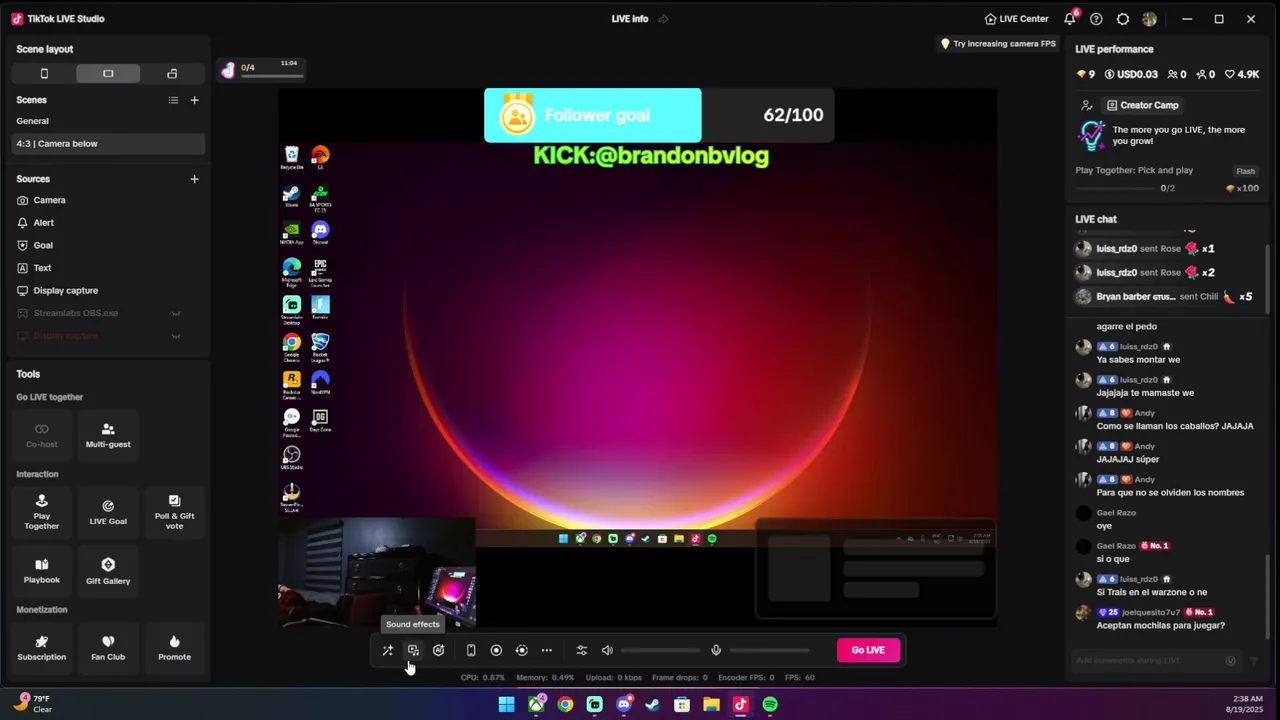The height and width of the screenshot is (720, 1280).
Task: Open the Fan Club tool
Action: pos(108,648)
